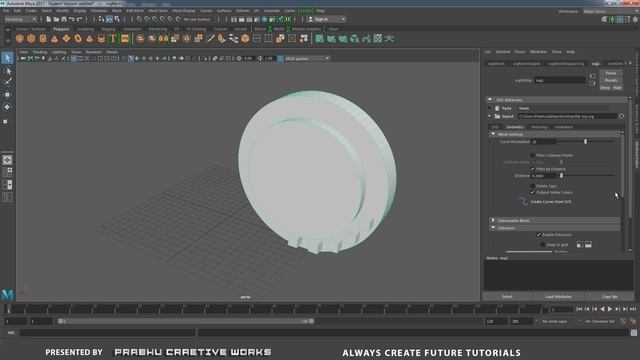Choose the Lasso Select tool
The image size is (640, 360).
[x=7, y=71]
